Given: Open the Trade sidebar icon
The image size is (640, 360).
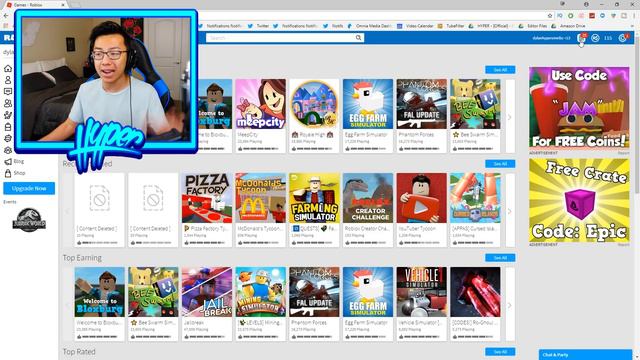Looking at the screenshot, I should [8, 138].
